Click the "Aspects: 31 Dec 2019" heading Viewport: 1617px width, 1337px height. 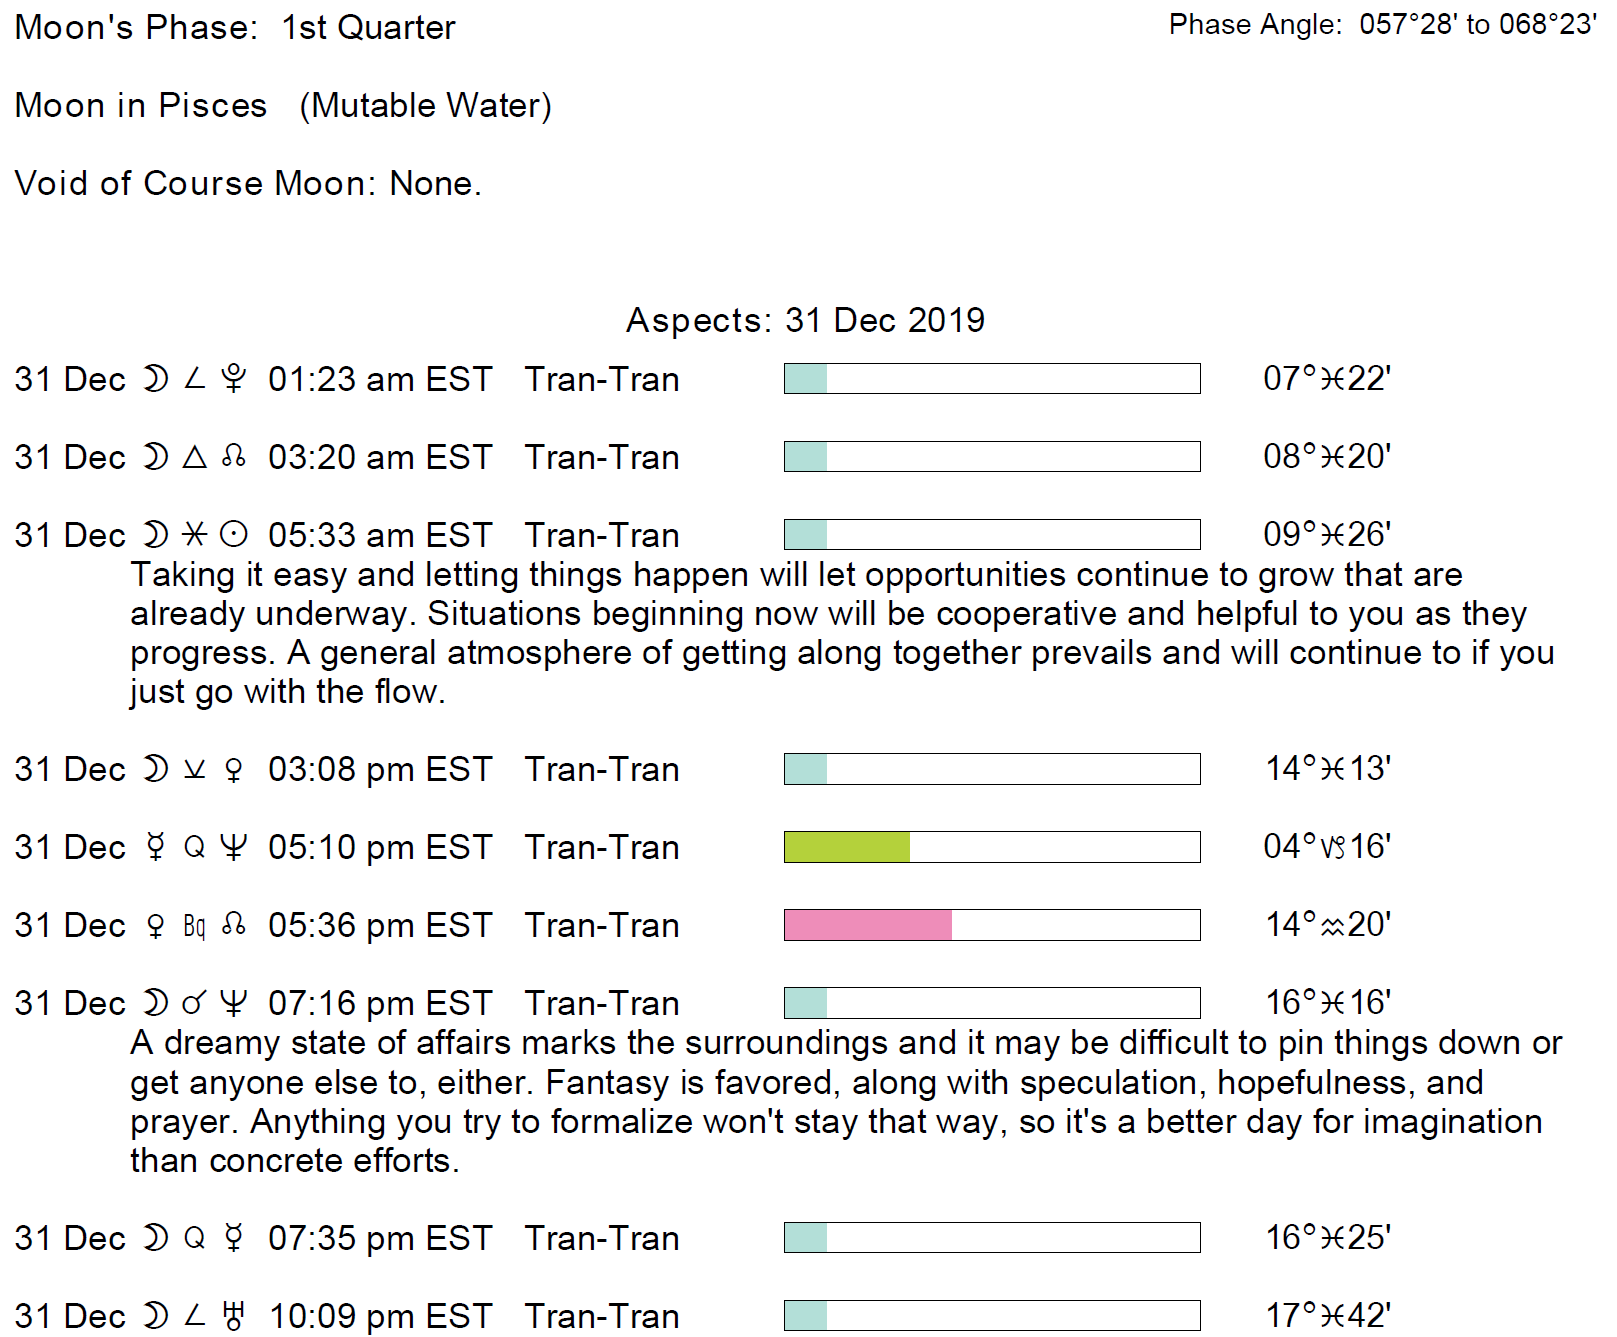coord(805,320)
